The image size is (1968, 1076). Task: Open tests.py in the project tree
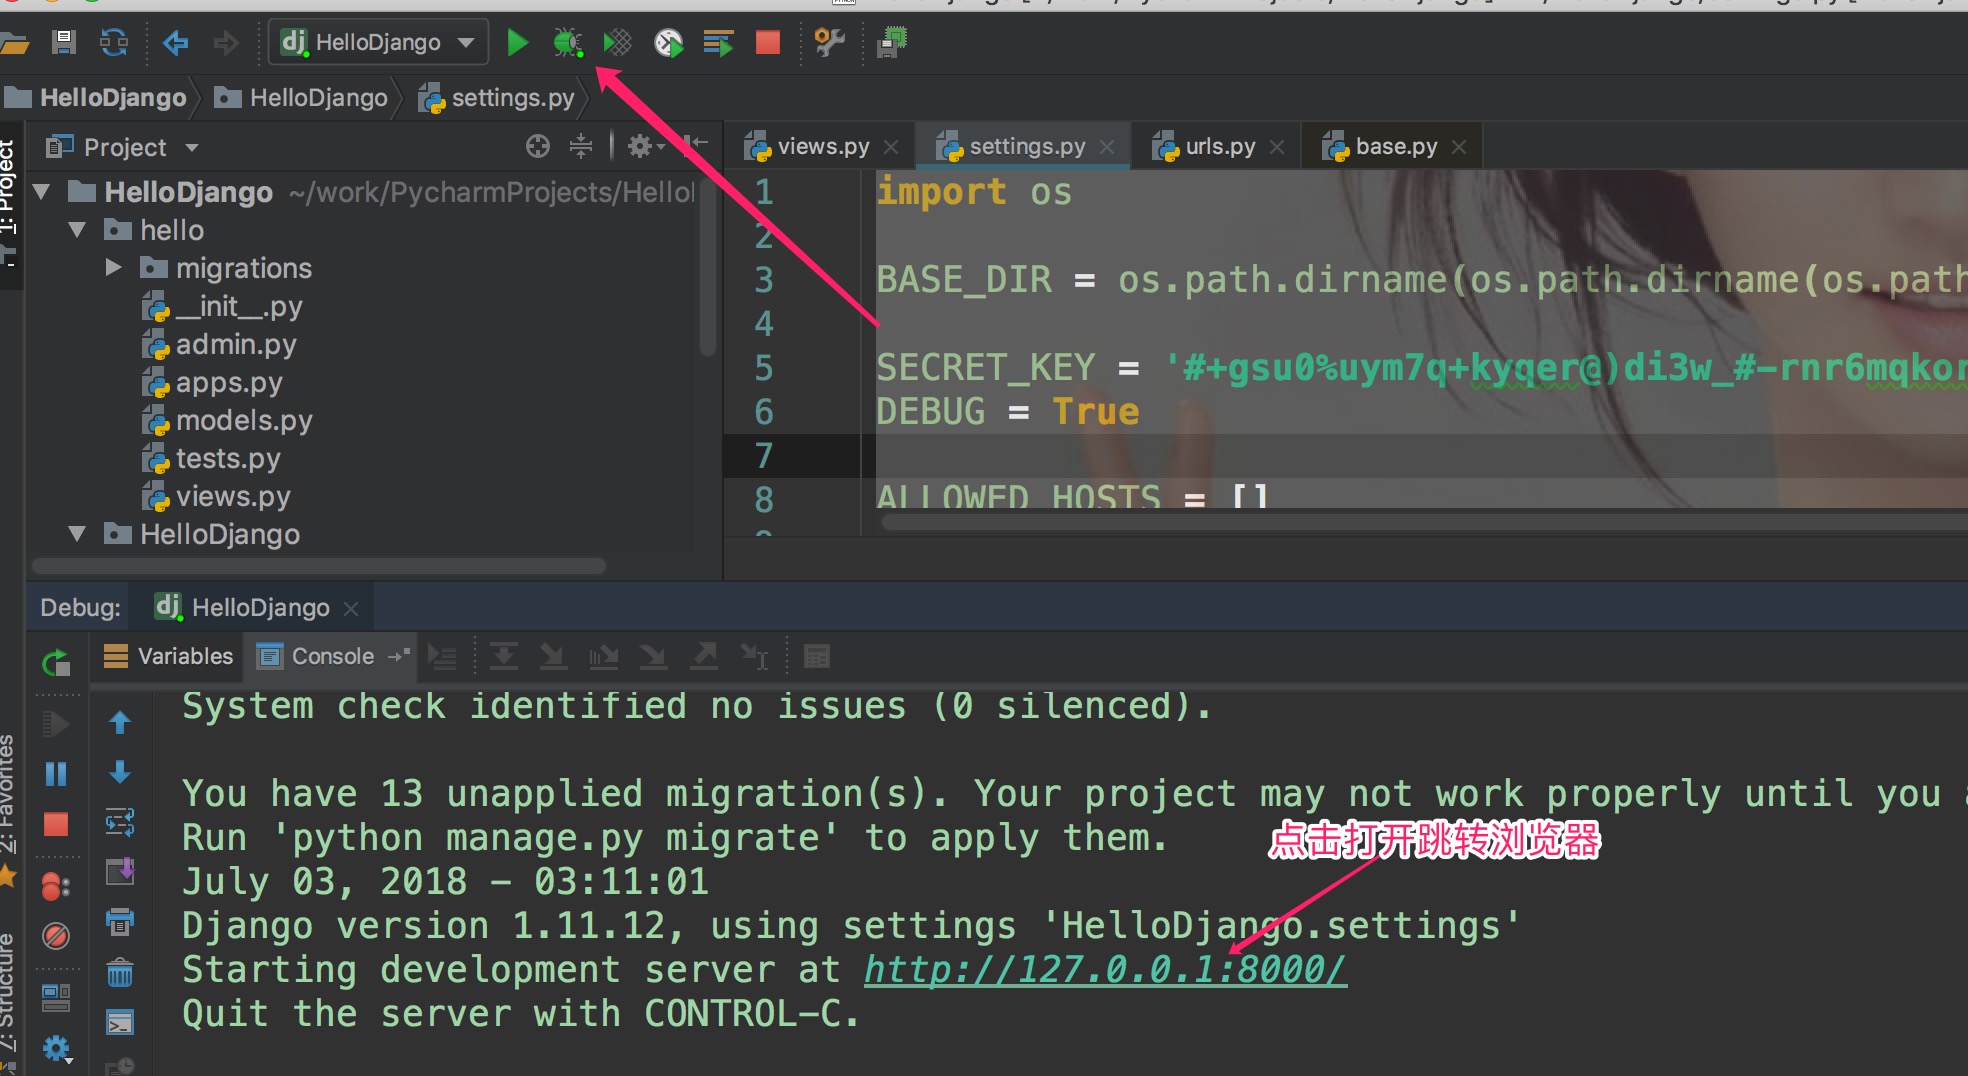tap(212, 459)
